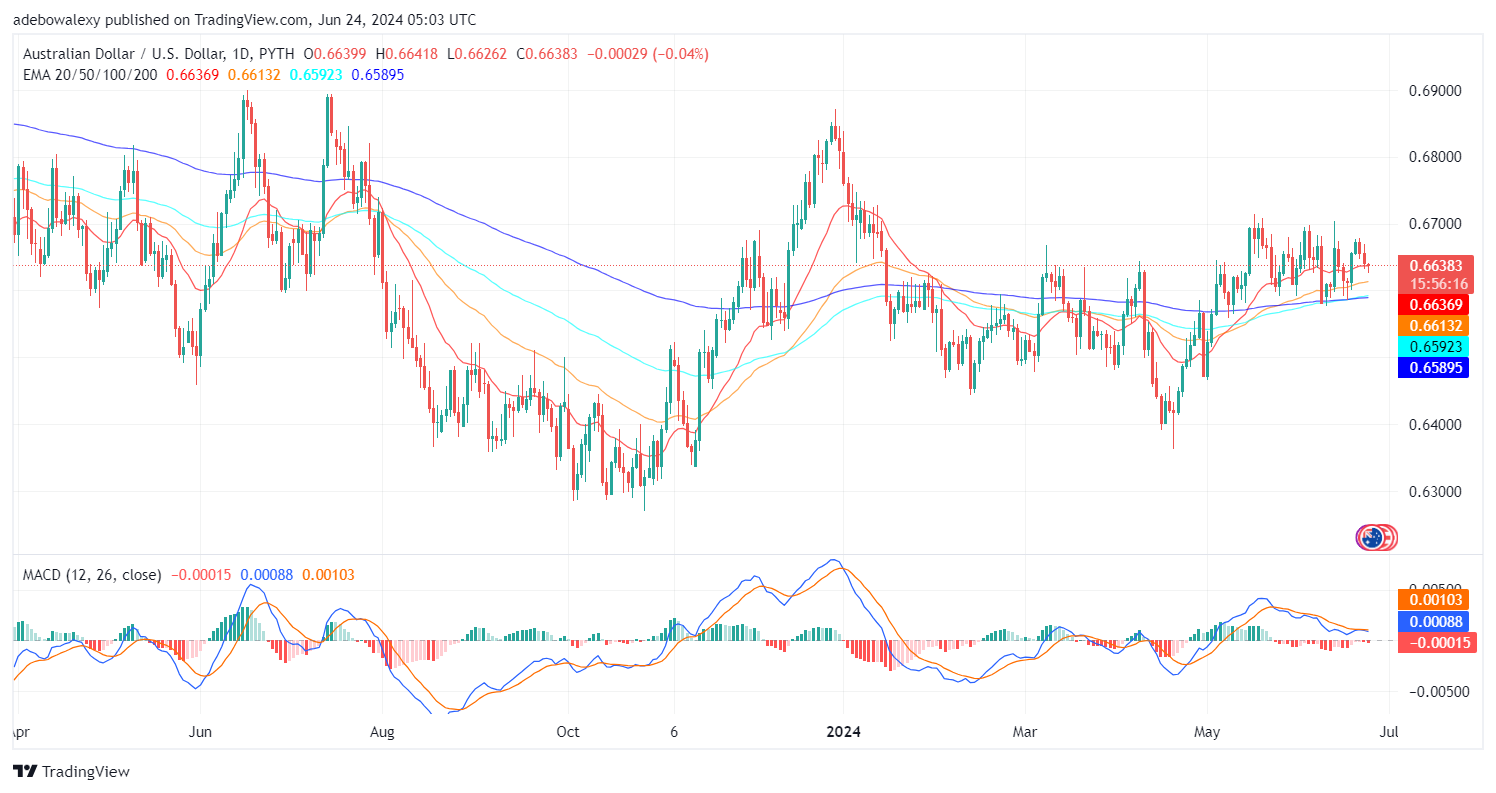Click the Mar label on time axis
1496x793 pixels.
pyautogui.click(x=1025, y=733)
